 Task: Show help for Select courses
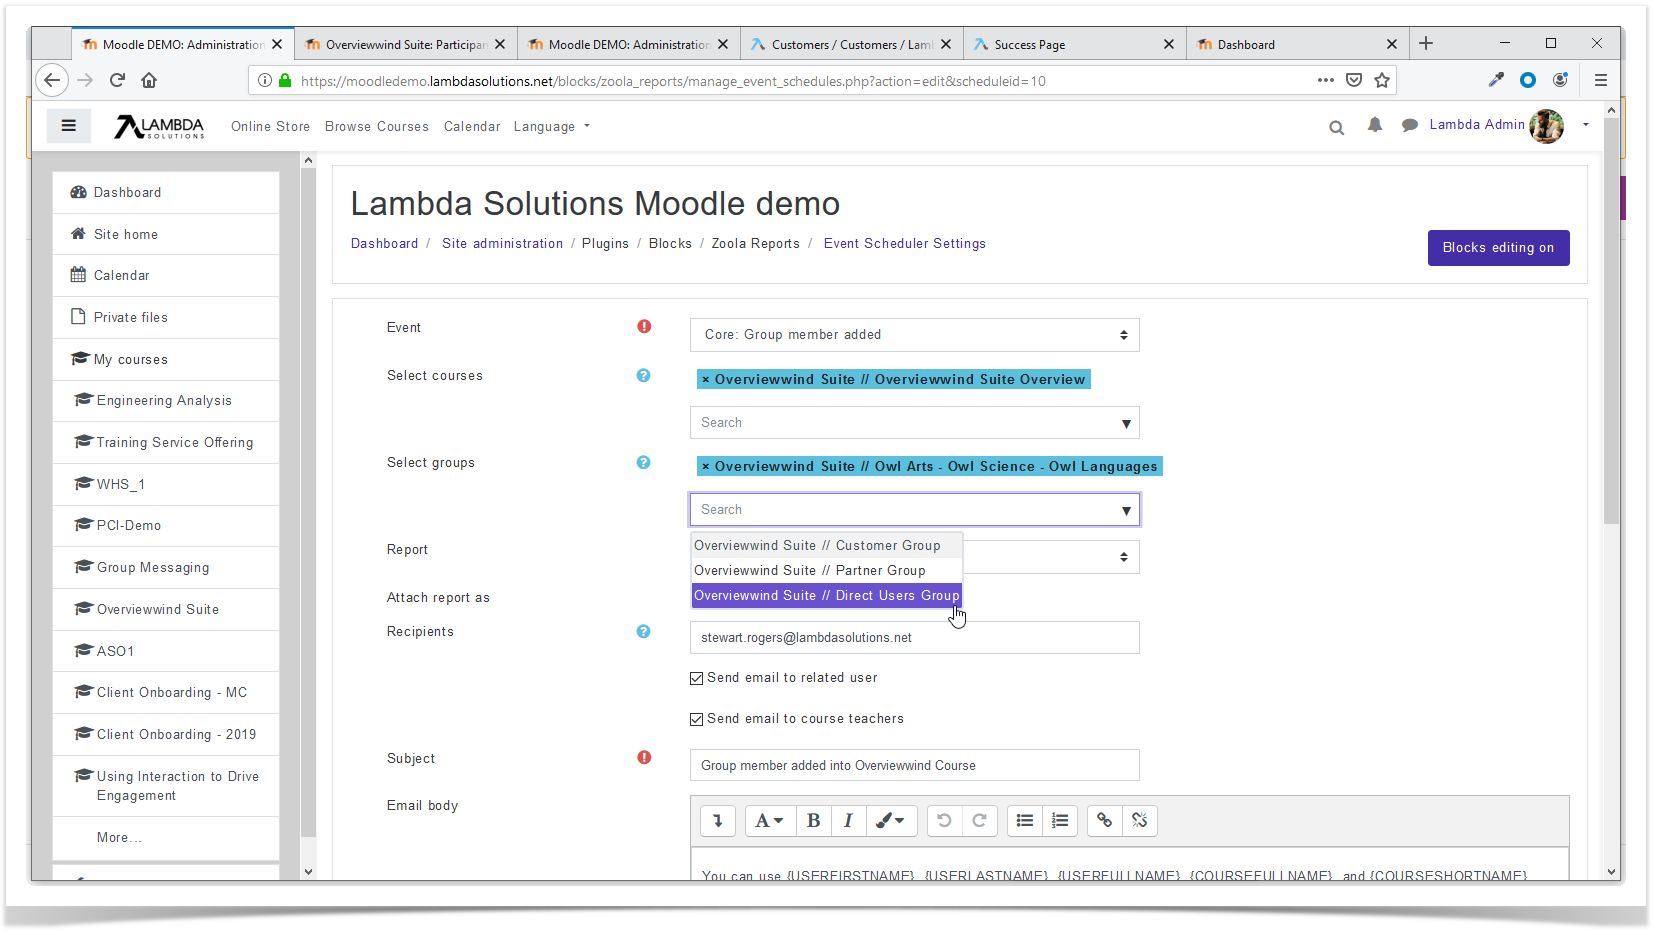[x=643, y=375]
